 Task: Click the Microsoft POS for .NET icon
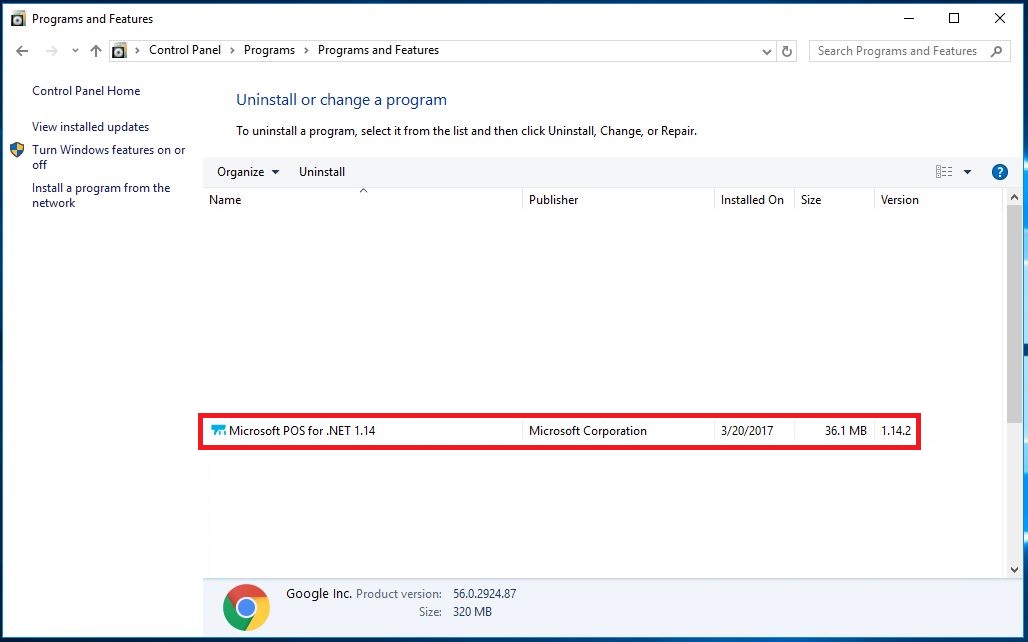[x=218, y=431]
